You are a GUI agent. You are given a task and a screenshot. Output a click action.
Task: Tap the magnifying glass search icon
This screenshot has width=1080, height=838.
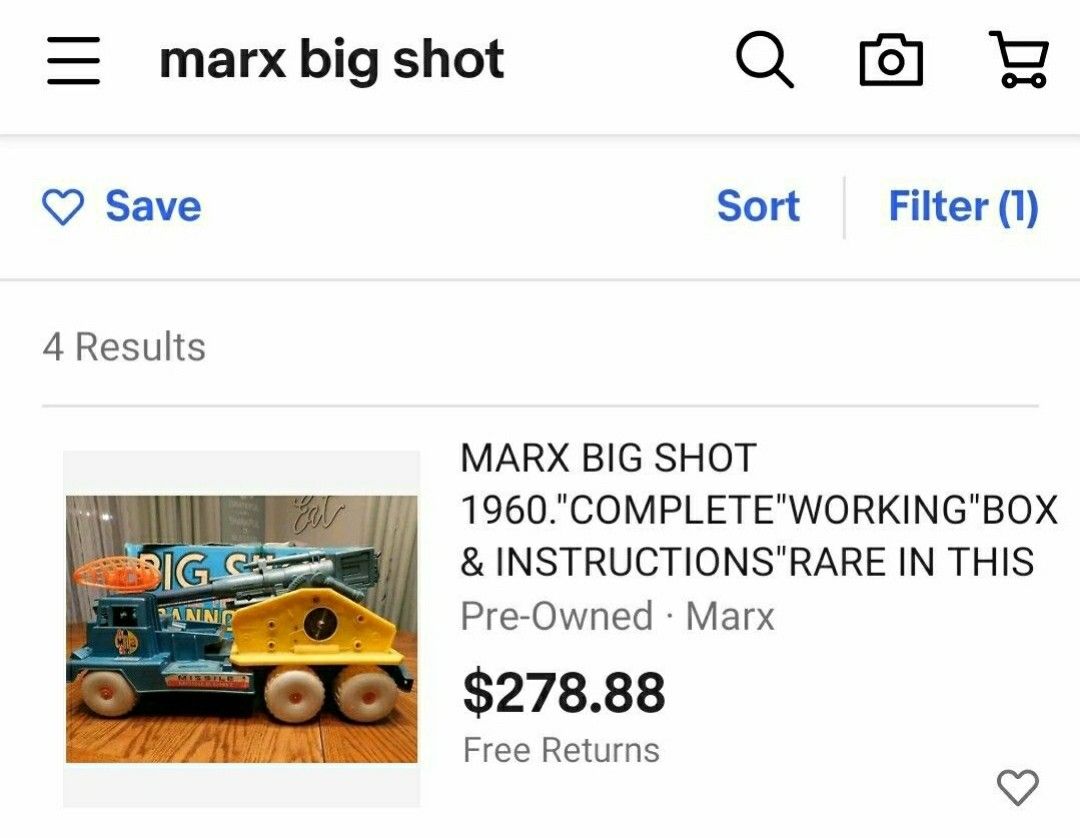click(765, 61)
